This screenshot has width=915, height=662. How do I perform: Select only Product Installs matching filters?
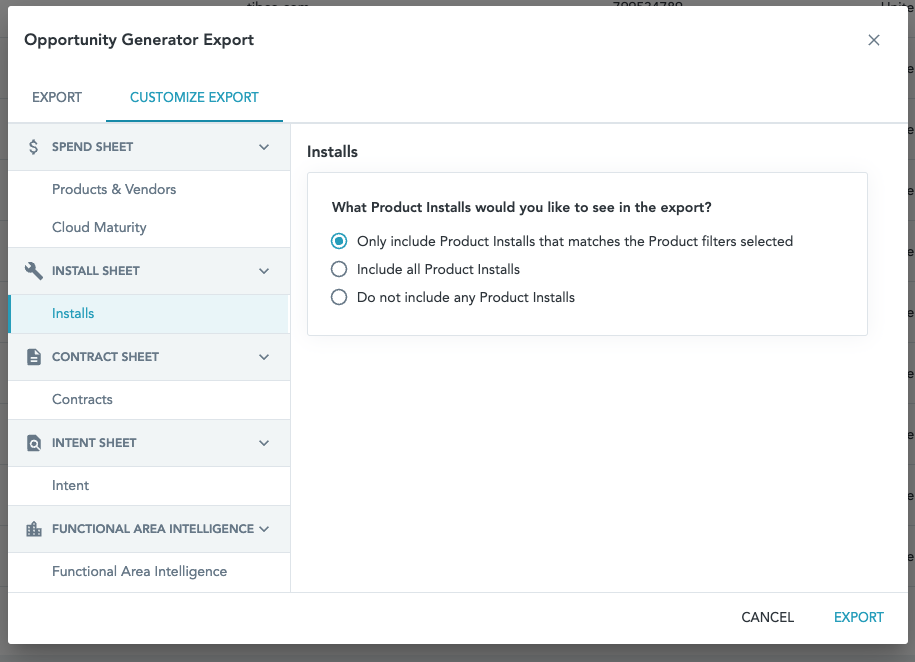point(339,241)
